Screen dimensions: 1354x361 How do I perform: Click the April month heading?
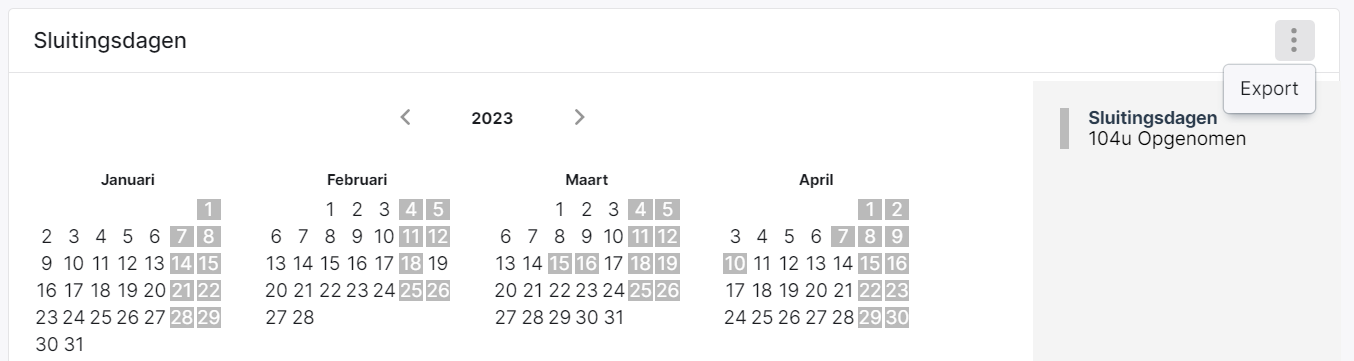816,180
